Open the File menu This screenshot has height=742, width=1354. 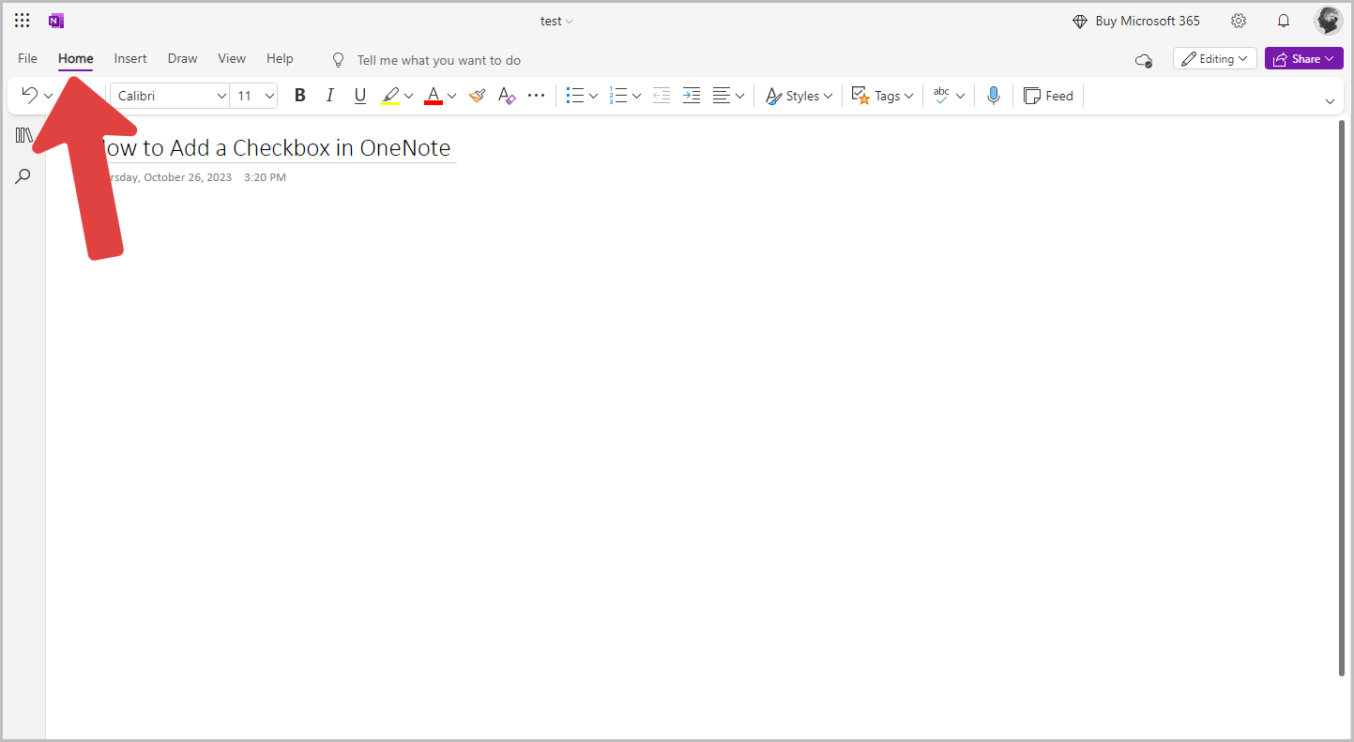pos(28,59)
